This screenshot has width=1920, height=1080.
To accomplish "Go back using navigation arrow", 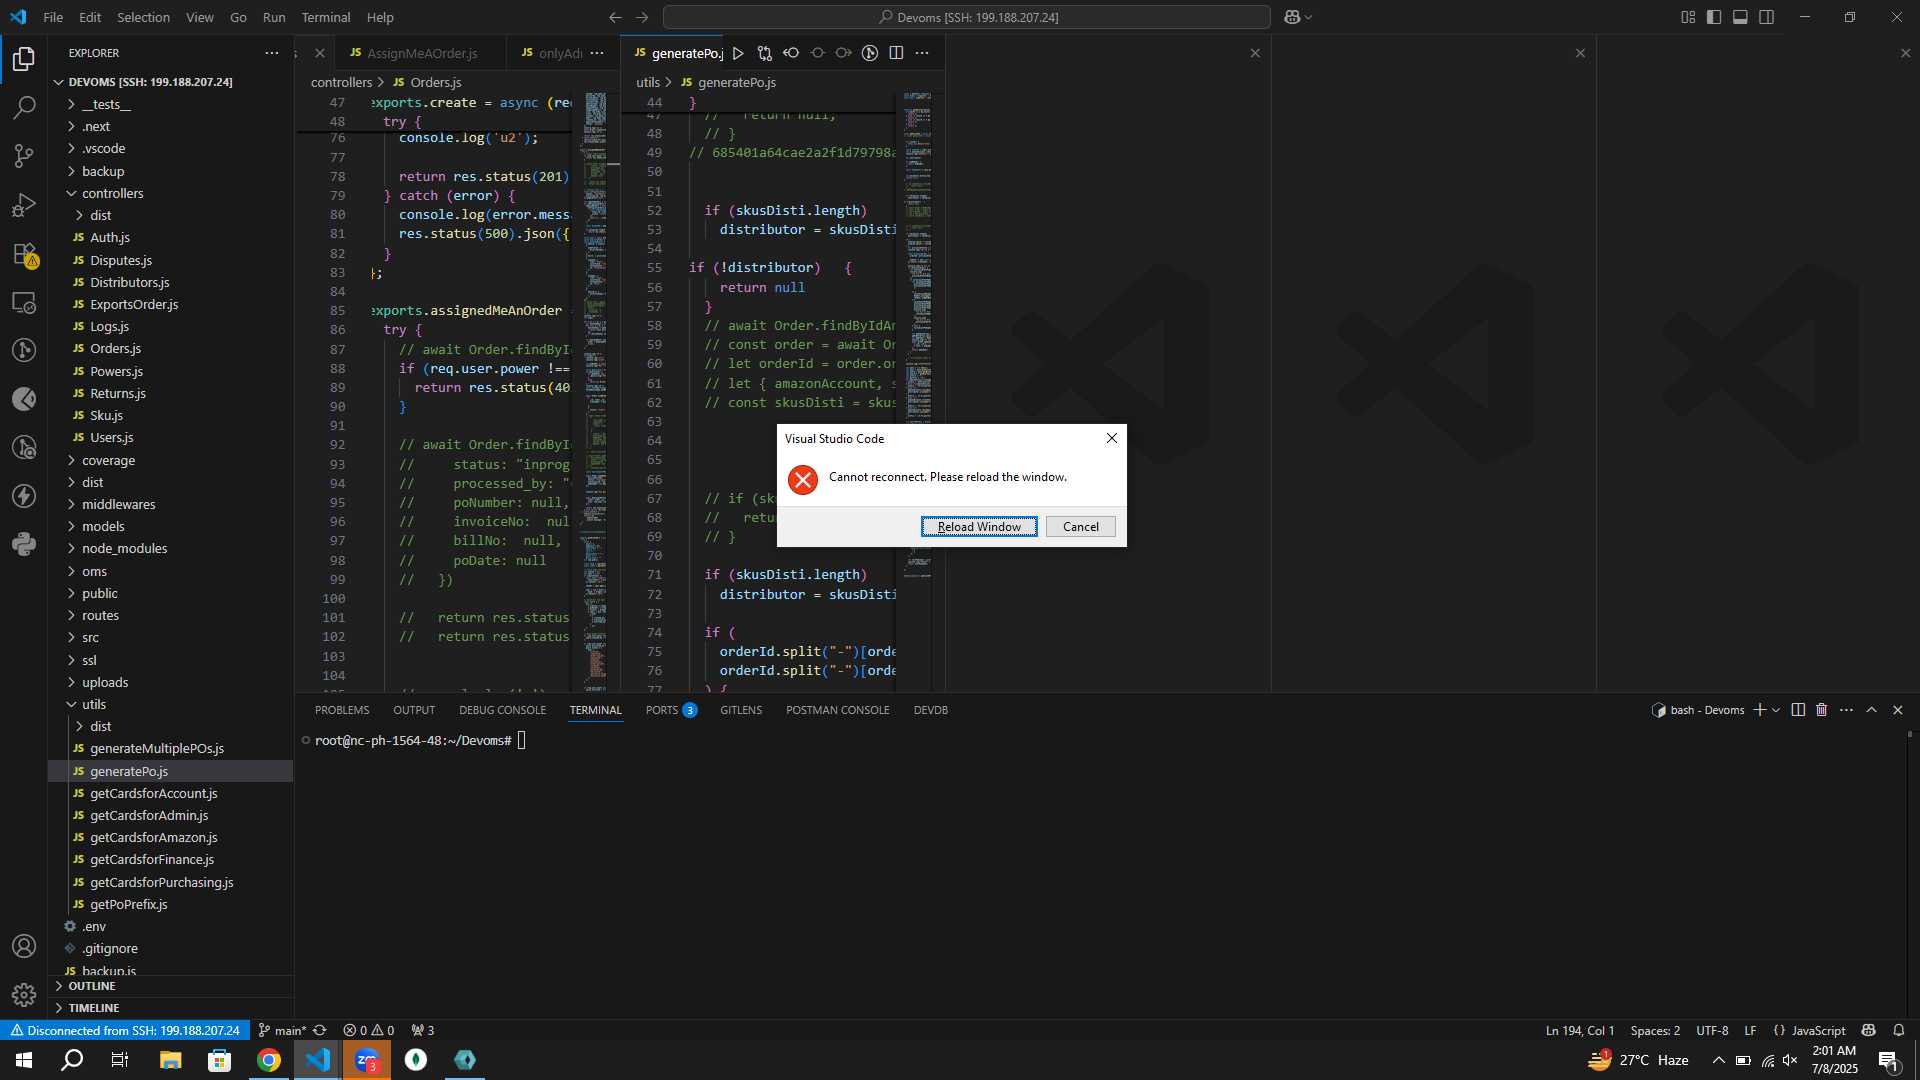I will 615,17.
